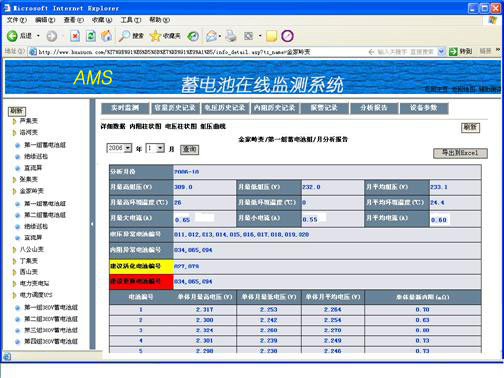Open the Back button history dropdown arrow
The height and width of the screenshot is (378, 504).
tap(38, 36)
